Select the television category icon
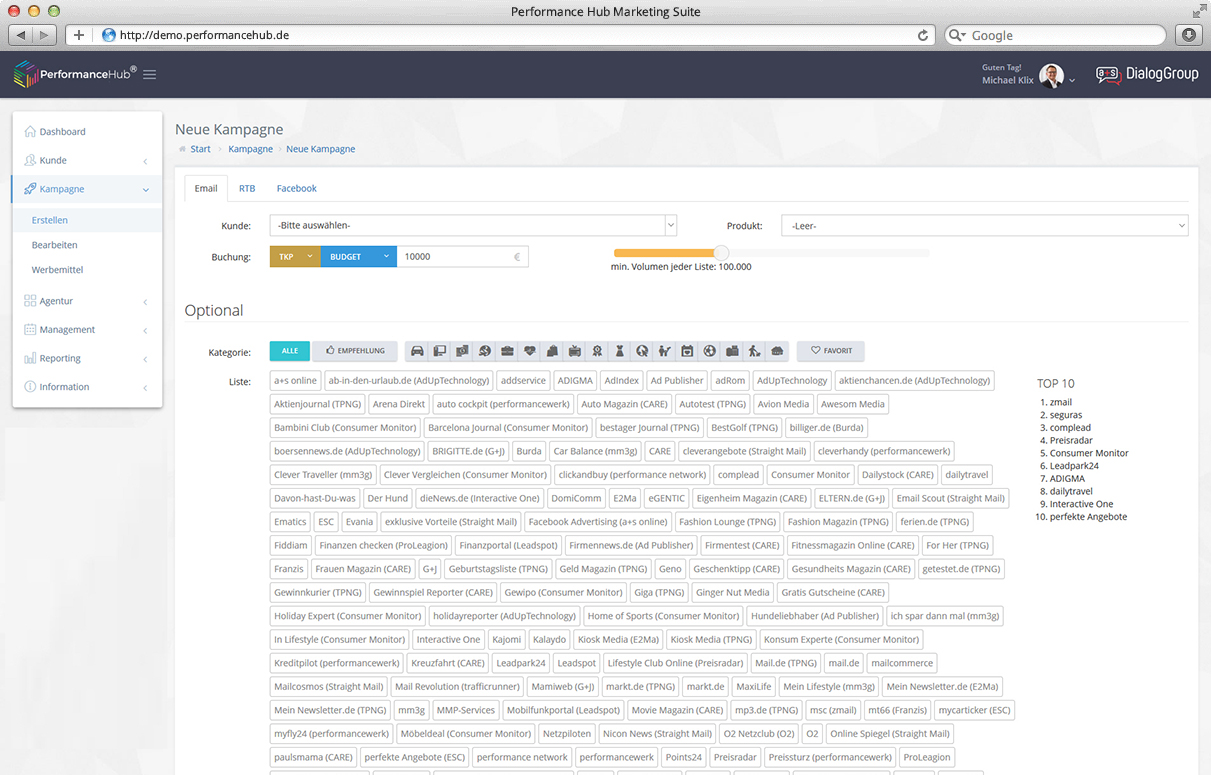 tap(574, 351)
